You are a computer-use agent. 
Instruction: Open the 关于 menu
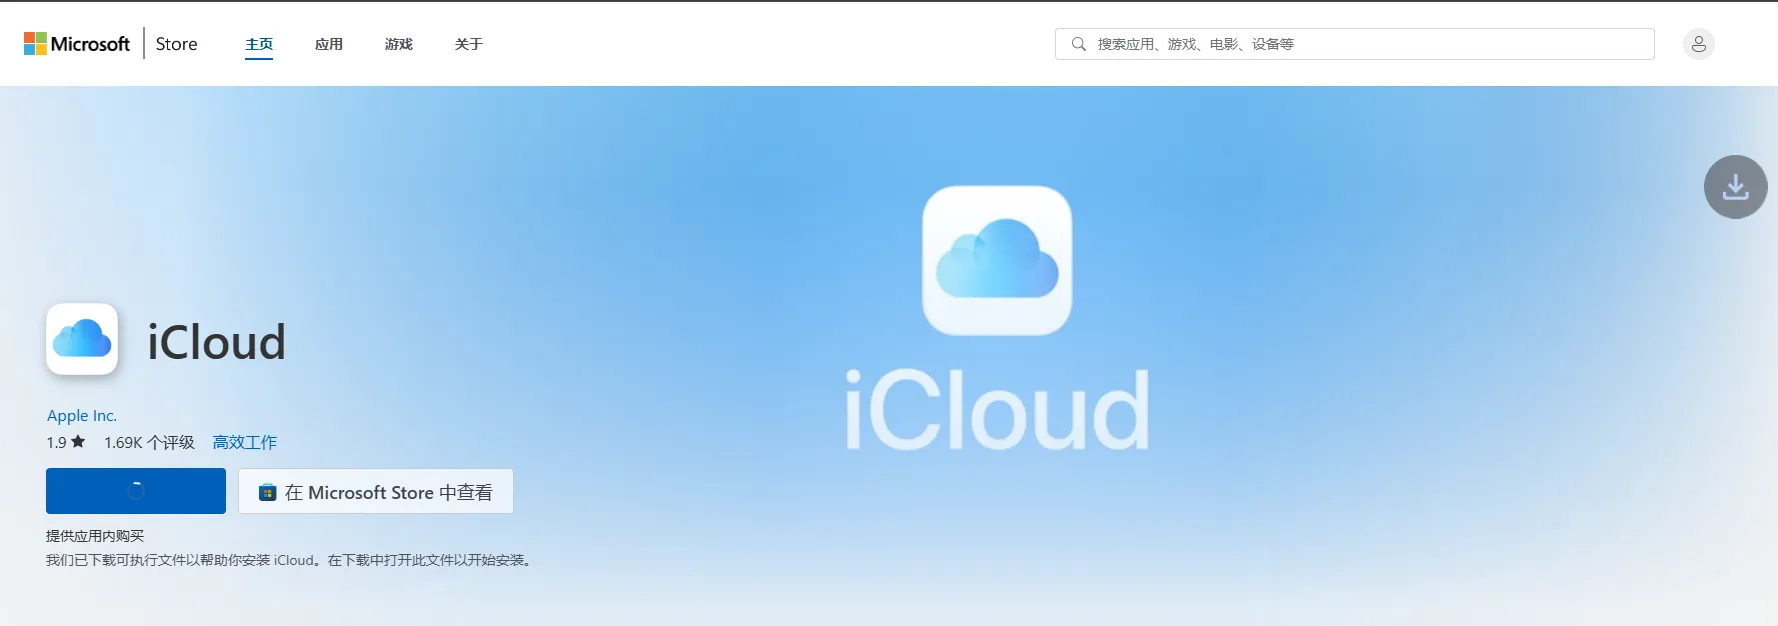(x=469, y=44)
